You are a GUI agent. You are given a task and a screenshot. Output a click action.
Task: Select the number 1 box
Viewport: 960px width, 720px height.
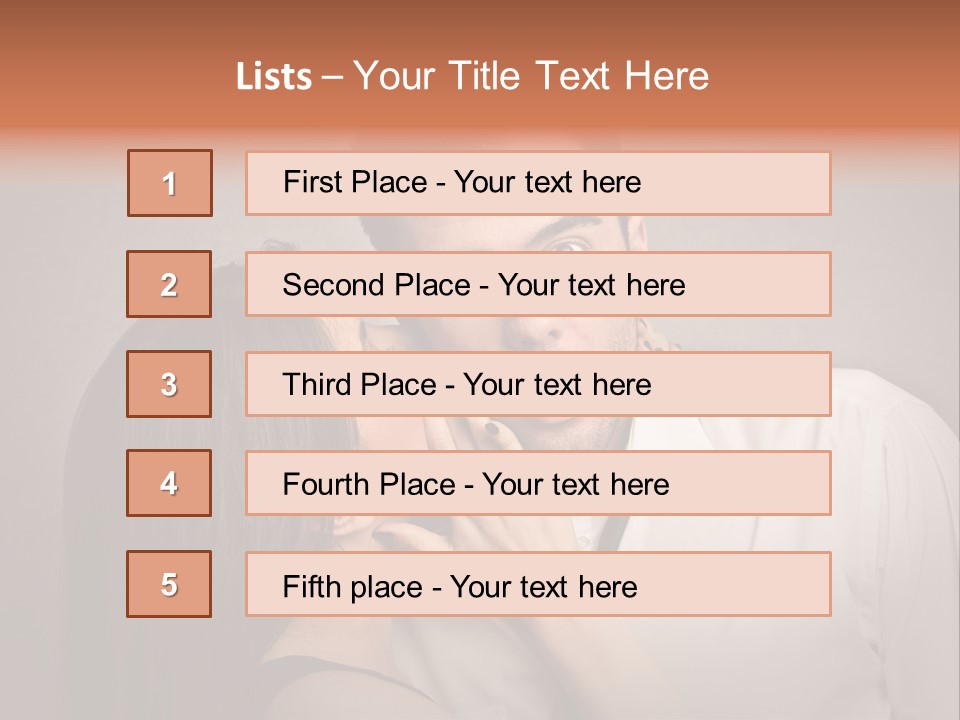tap(170, 183)
